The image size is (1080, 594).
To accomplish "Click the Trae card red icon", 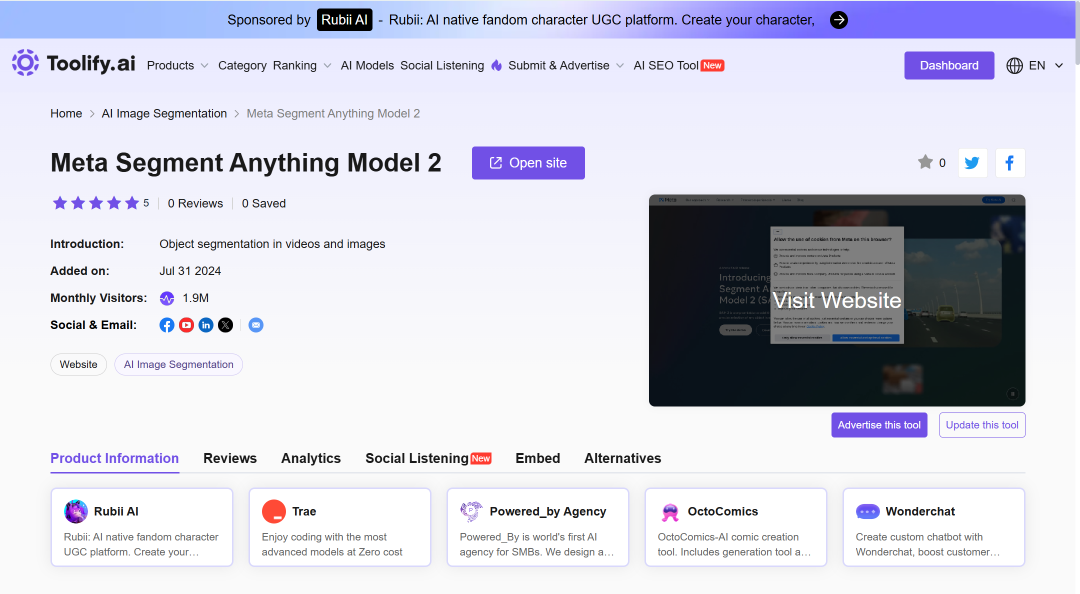I will pyautogui.click(x=274, y=511).
